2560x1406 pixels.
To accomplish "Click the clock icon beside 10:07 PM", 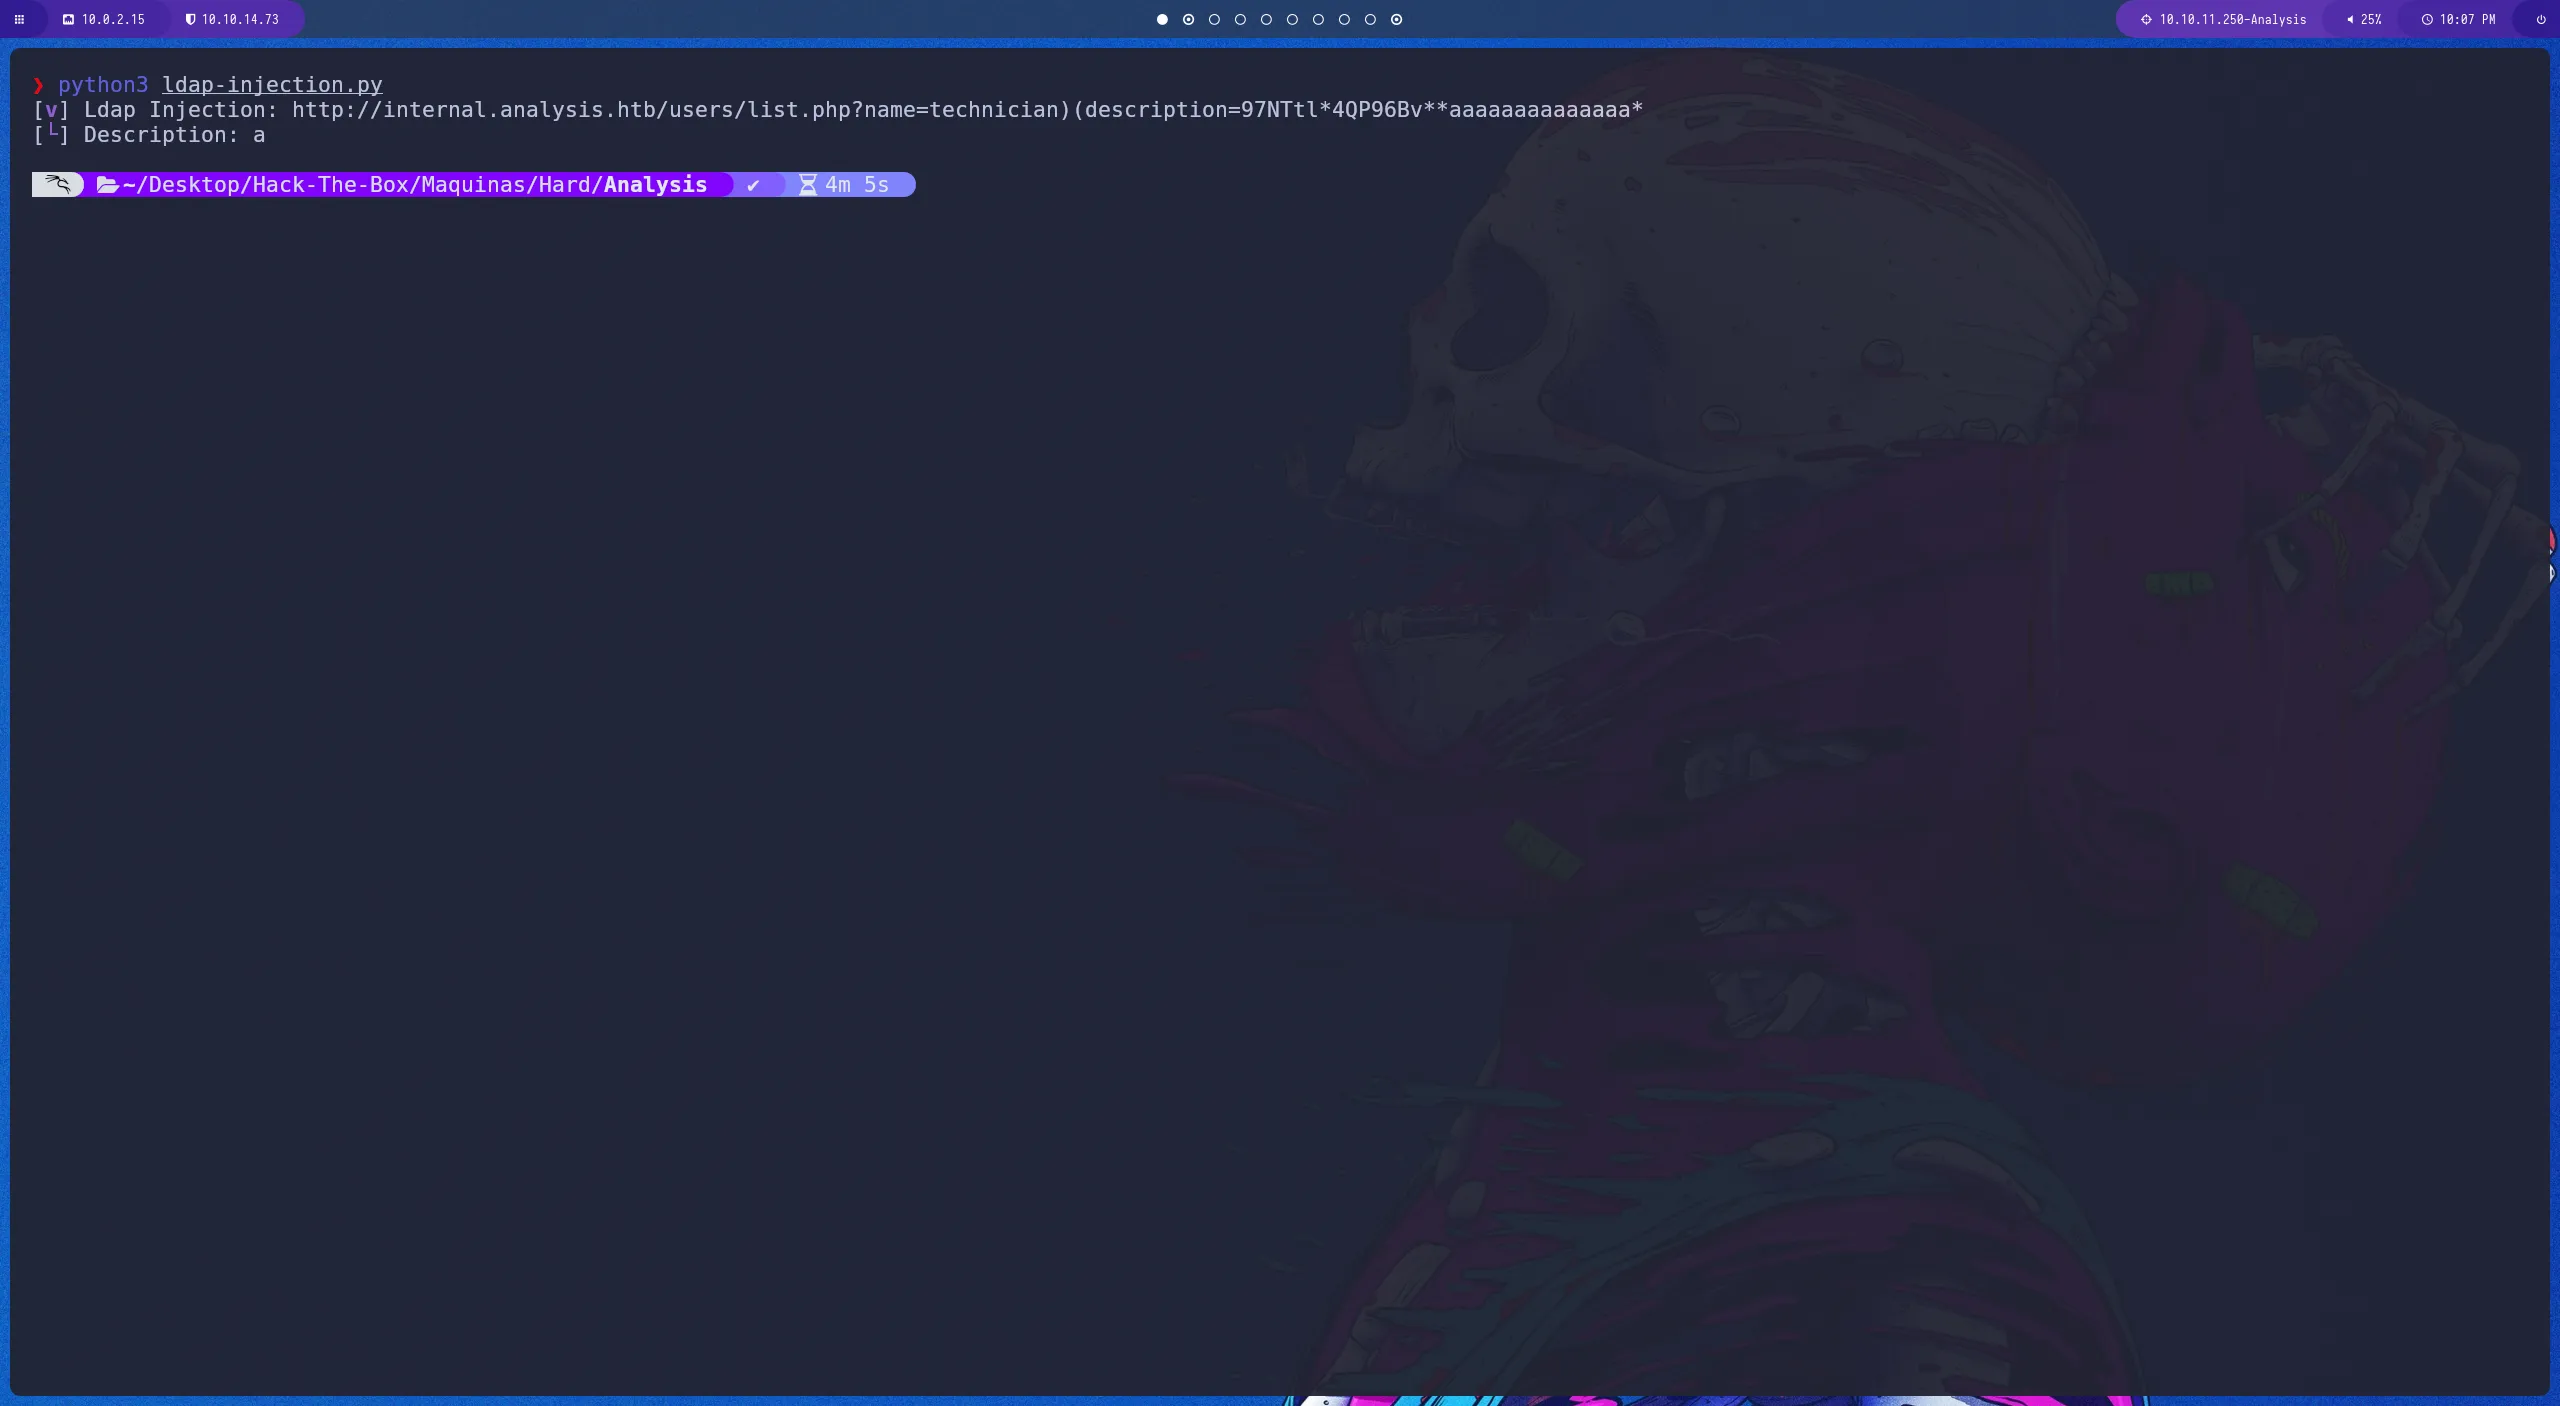I will [x=2427, y=19].
